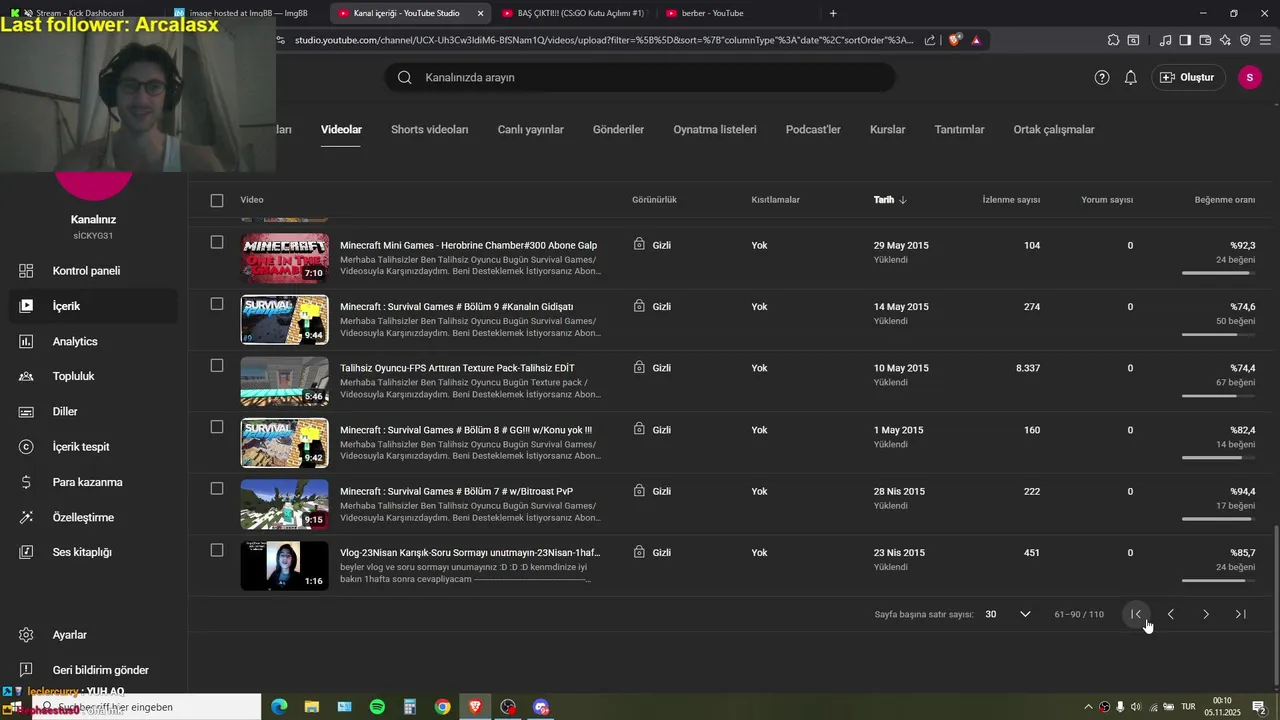Open Ses kitaplığı audio library
This screenshot has width=1280, height=720.
coord(94,552)
